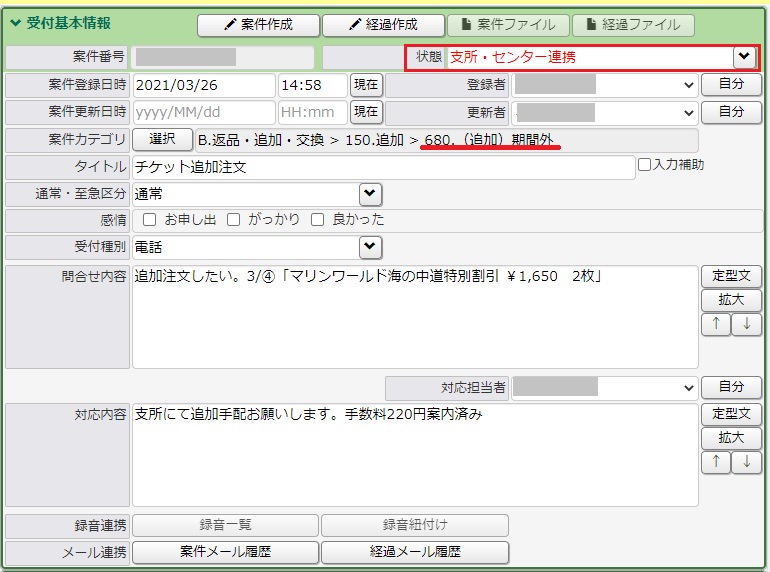
Task: Click the 録音一覧 button
Action: (225, 525)
